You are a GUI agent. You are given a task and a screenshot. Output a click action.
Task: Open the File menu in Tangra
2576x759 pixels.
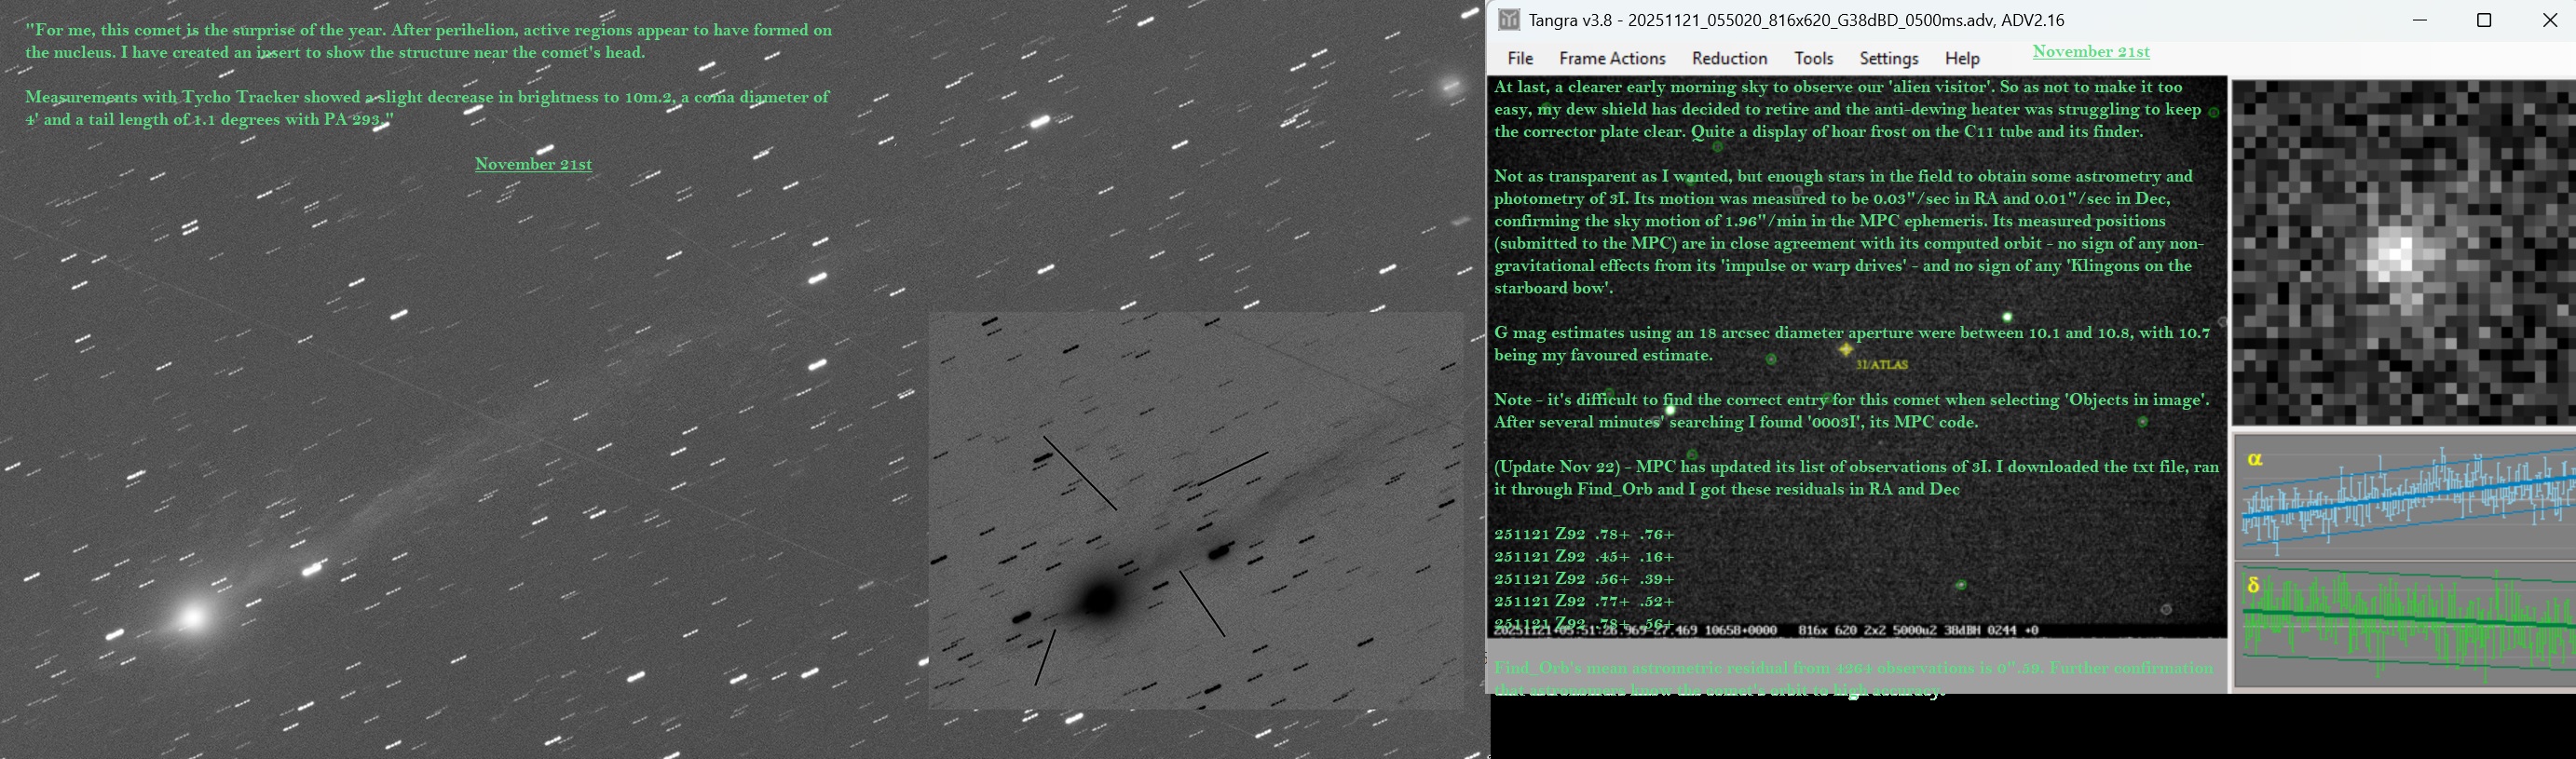click(1520, 59)
